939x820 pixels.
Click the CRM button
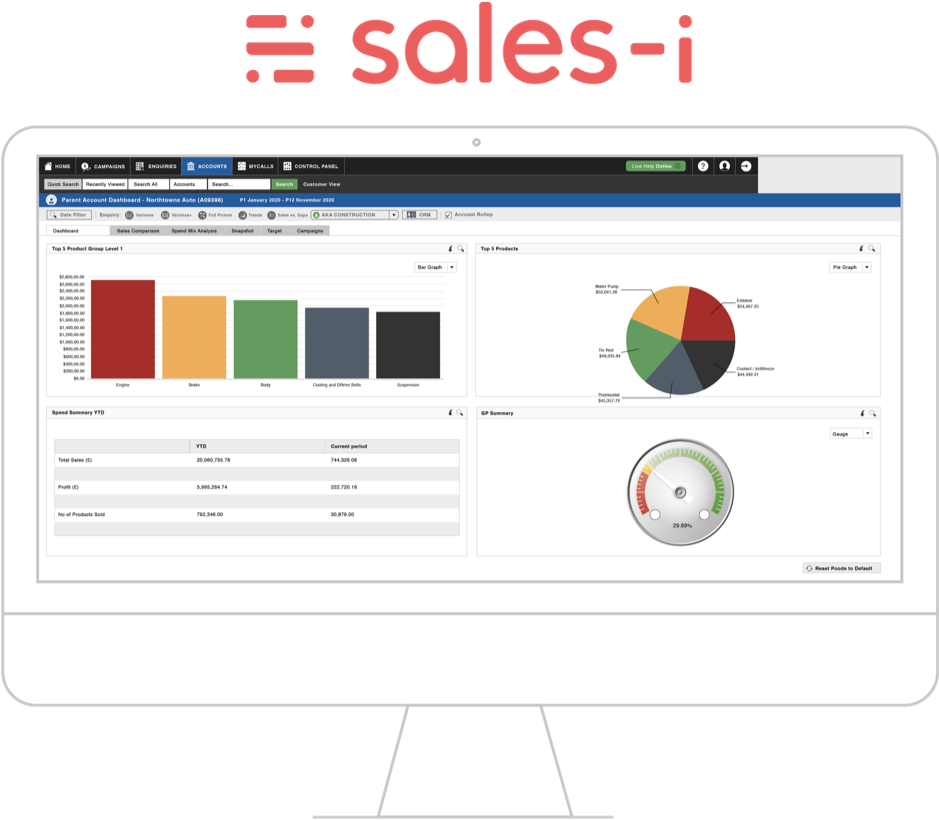tap(420, 215)
